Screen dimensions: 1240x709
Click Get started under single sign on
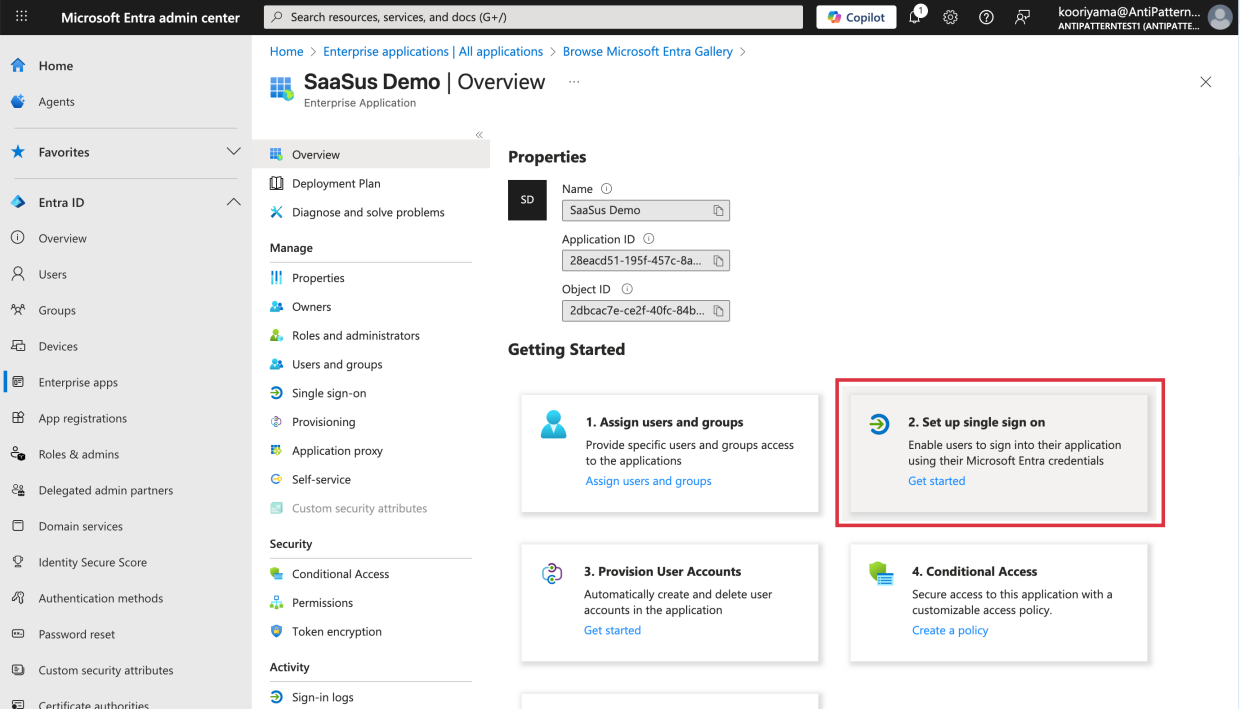936,481
